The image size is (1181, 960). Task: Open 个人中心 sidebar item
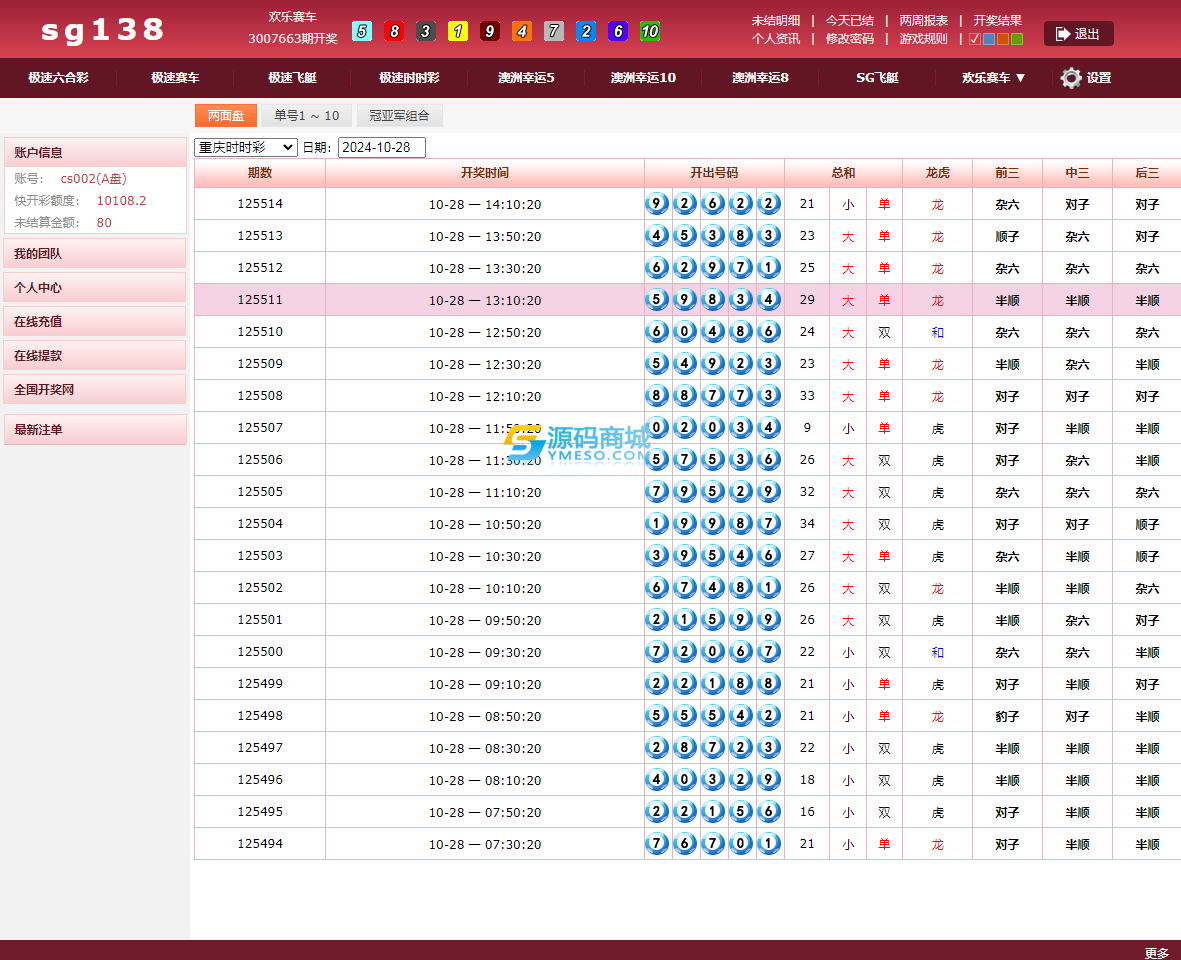pos(95,288)
